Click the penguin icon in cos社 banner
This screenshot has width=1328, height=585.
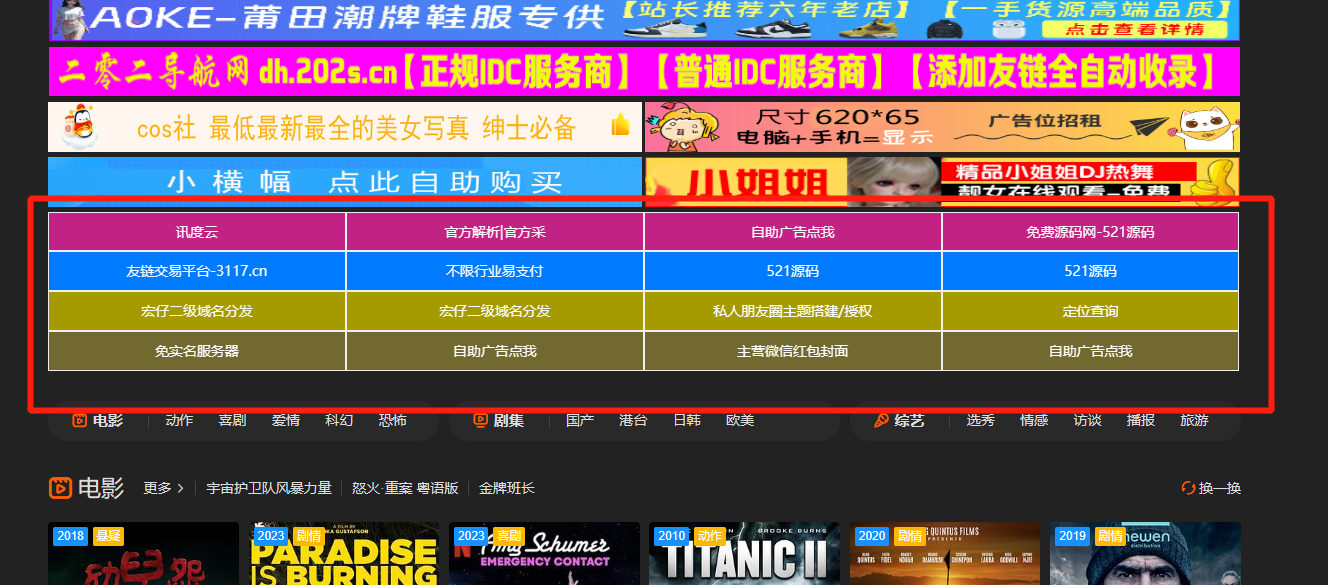(x=78, y=126)
